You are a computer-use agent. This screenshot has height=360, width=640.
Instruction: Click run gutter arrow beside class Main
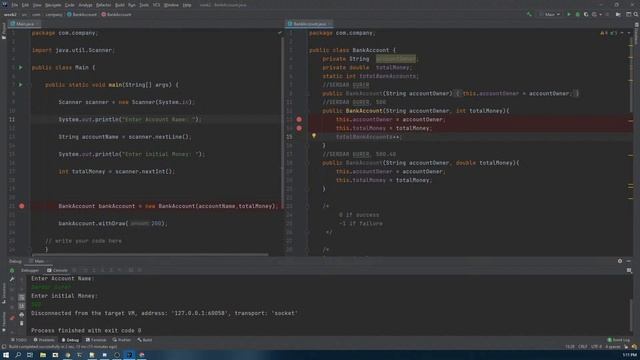[x=20, y=67]
